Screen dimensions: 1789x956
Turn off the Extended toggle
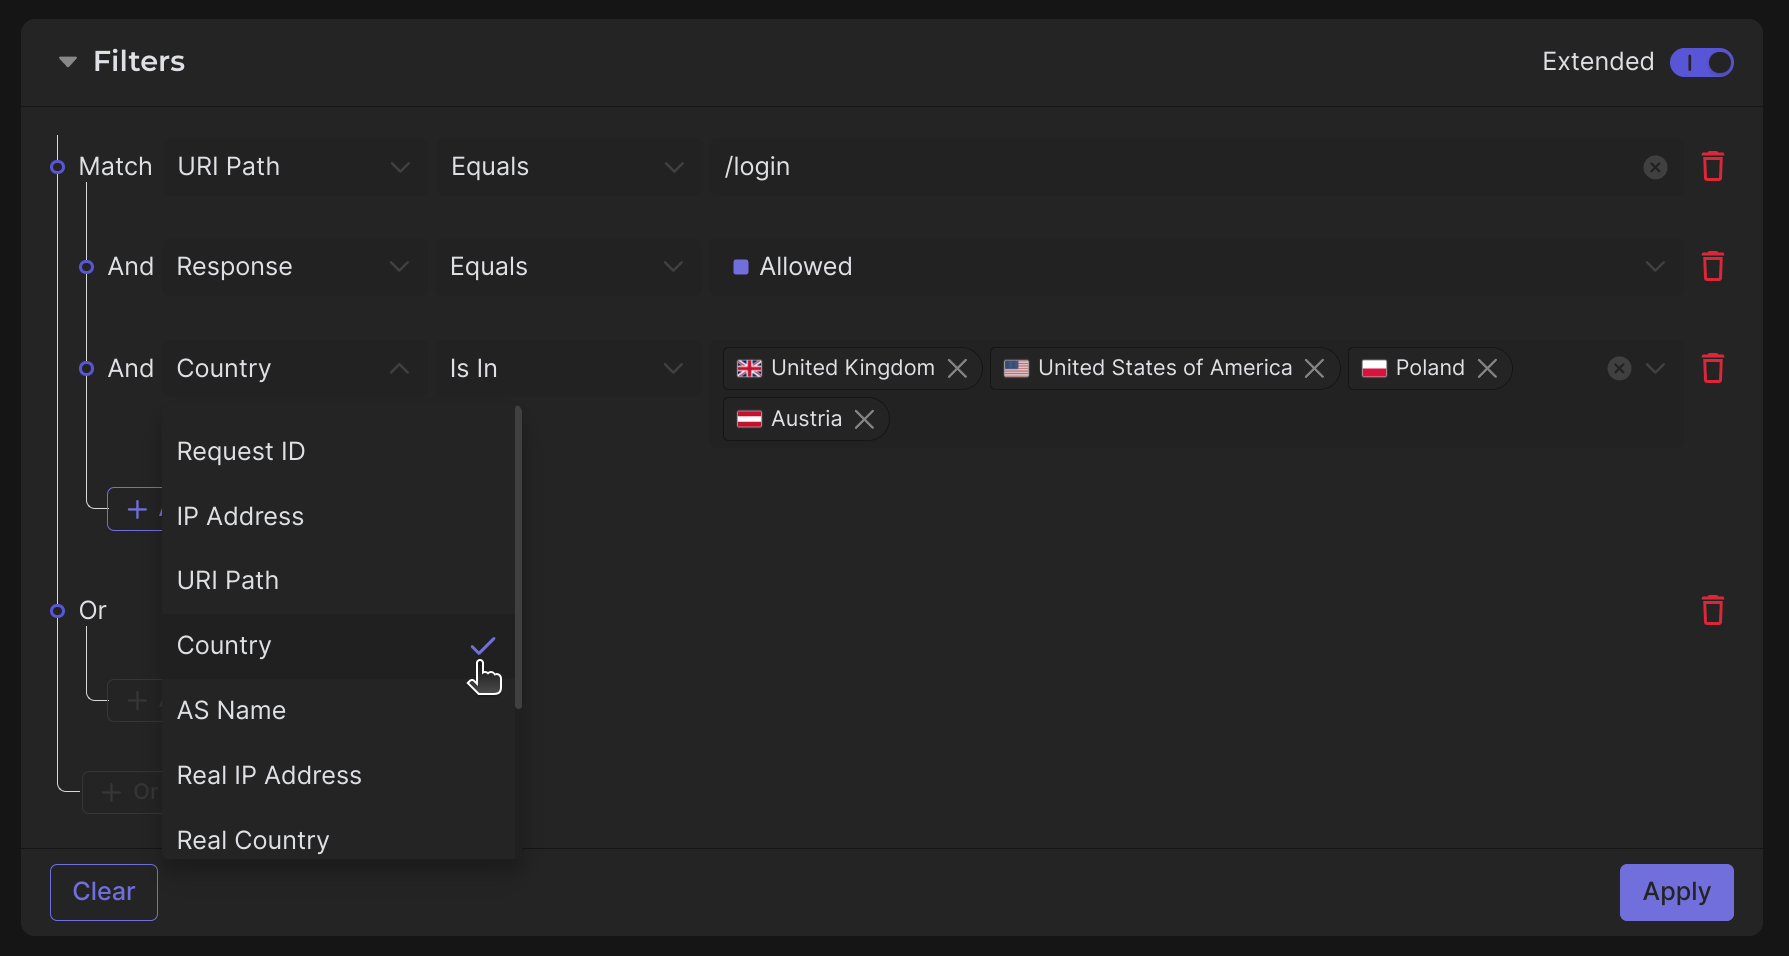1701,62
